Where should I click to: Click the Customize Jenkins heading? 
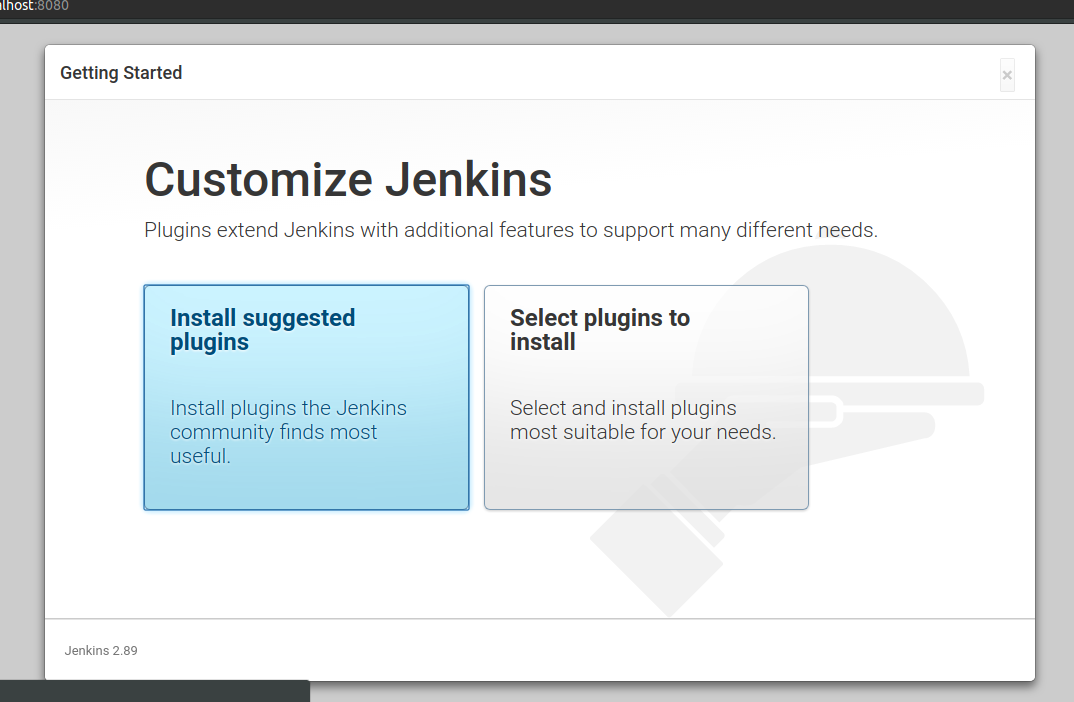coord(348,180)
